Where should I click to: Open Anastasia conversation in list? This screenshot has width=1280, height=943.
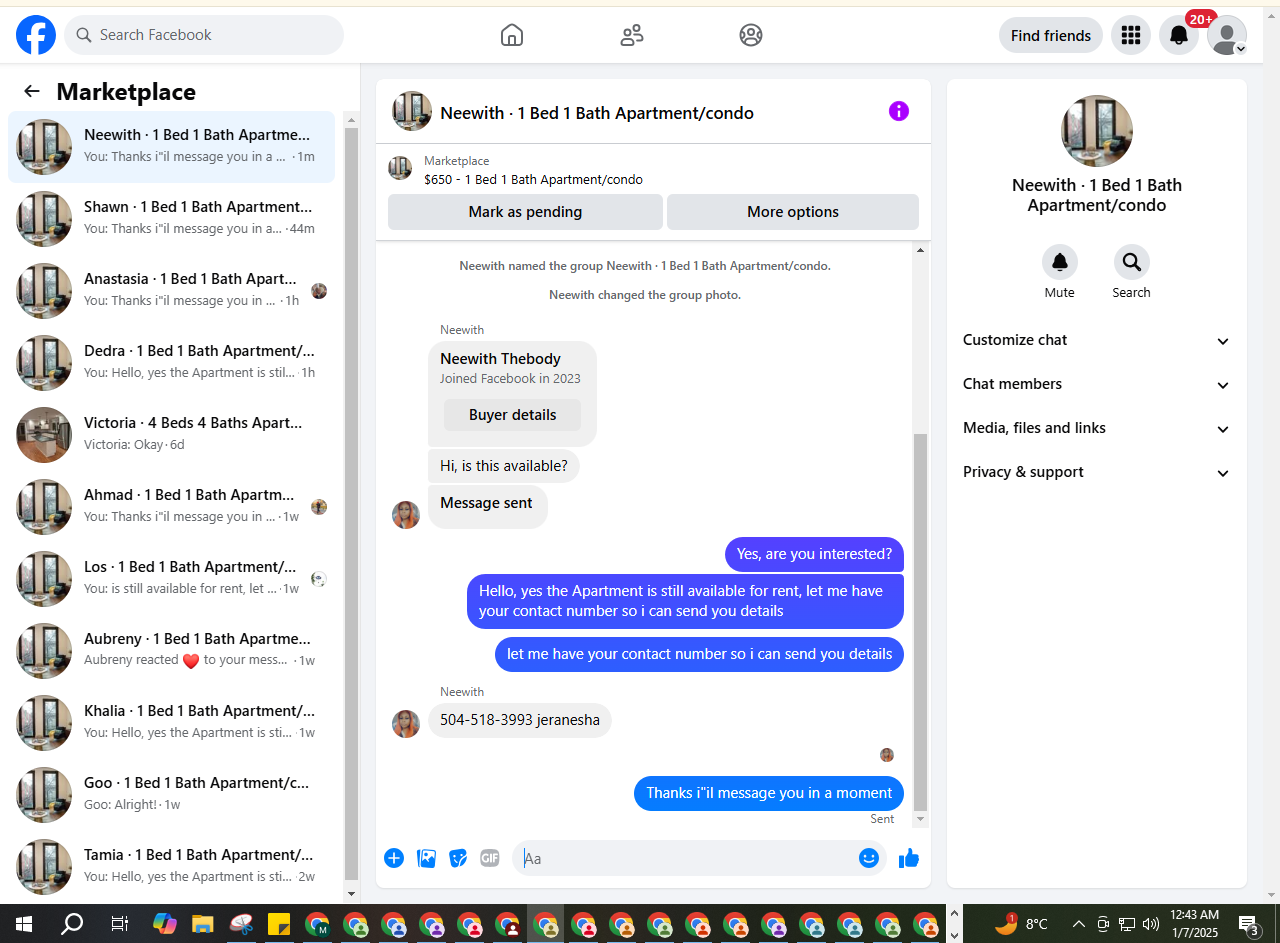tap(171, 291)
